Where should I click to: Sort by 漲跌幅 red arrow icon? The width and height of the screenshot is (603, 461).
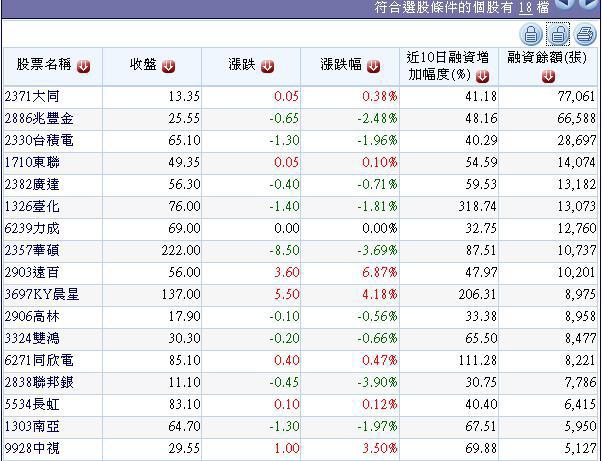(x=373, y=67)
